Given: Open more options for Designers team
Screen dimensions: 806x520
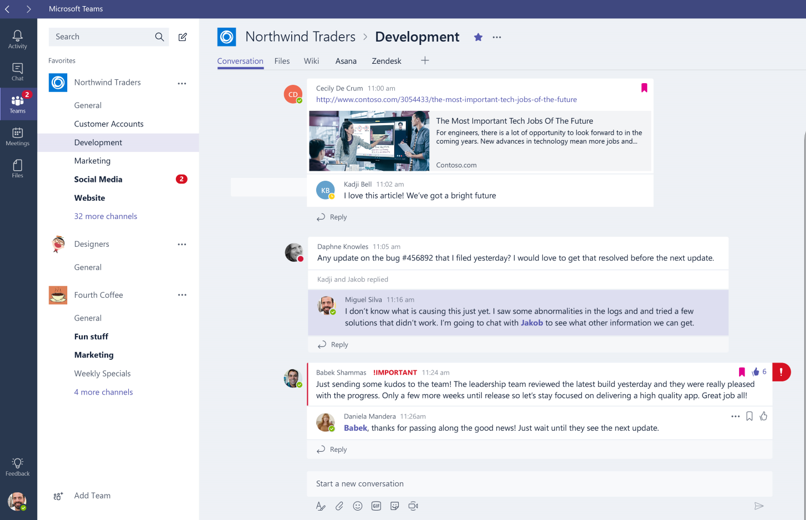Looking at the screenshot, I should point(182,244).
